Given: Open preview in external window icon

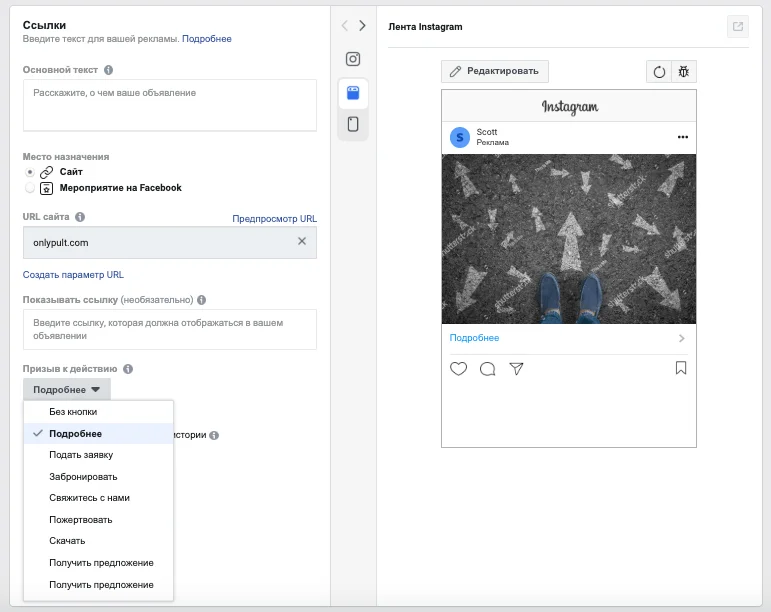Looking at the screenshot, I should pyautogui.click(x=738, y=27).
